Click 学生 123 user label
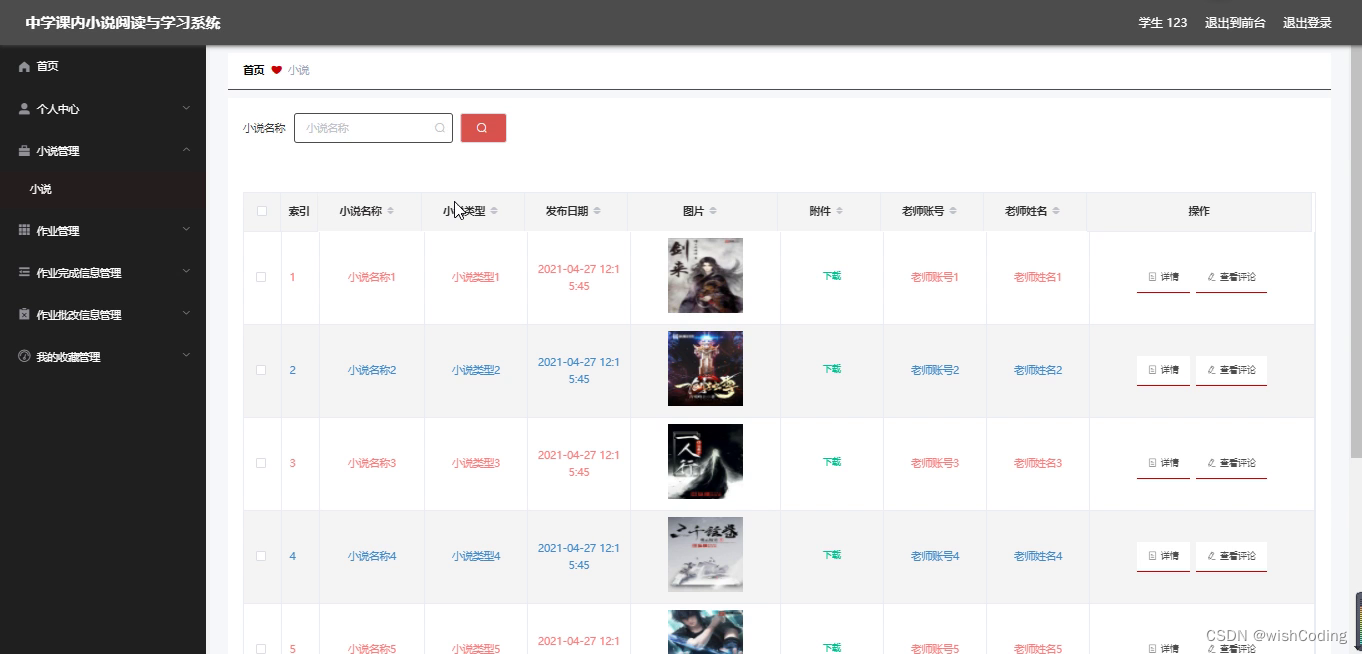1362x654 pixels. click(x=1163, y=23)
